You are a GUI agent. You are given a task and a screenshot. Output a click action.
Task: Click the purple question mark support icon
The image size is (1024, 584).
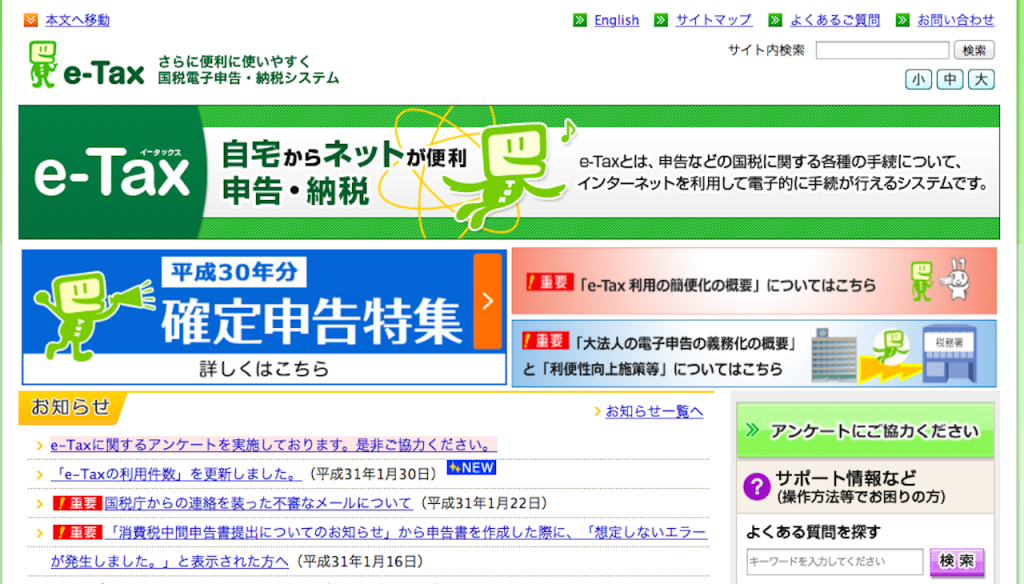757,486
